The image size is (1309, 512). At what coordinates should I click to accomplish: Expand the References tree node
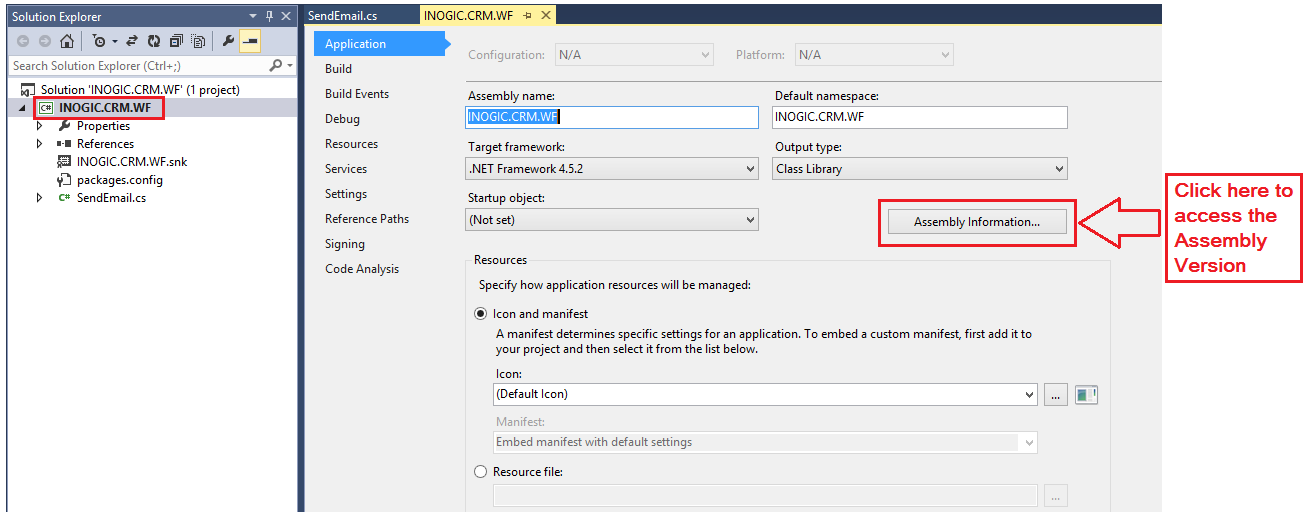coord(40,144)
